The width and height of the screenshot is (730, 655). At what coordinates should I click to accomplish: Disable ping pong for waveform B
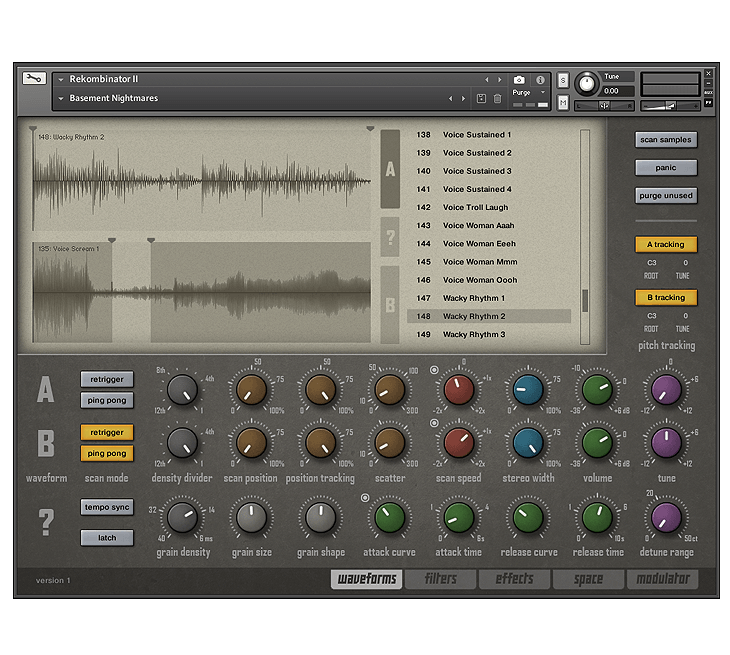pyautogui.click(x=107, y=453)
